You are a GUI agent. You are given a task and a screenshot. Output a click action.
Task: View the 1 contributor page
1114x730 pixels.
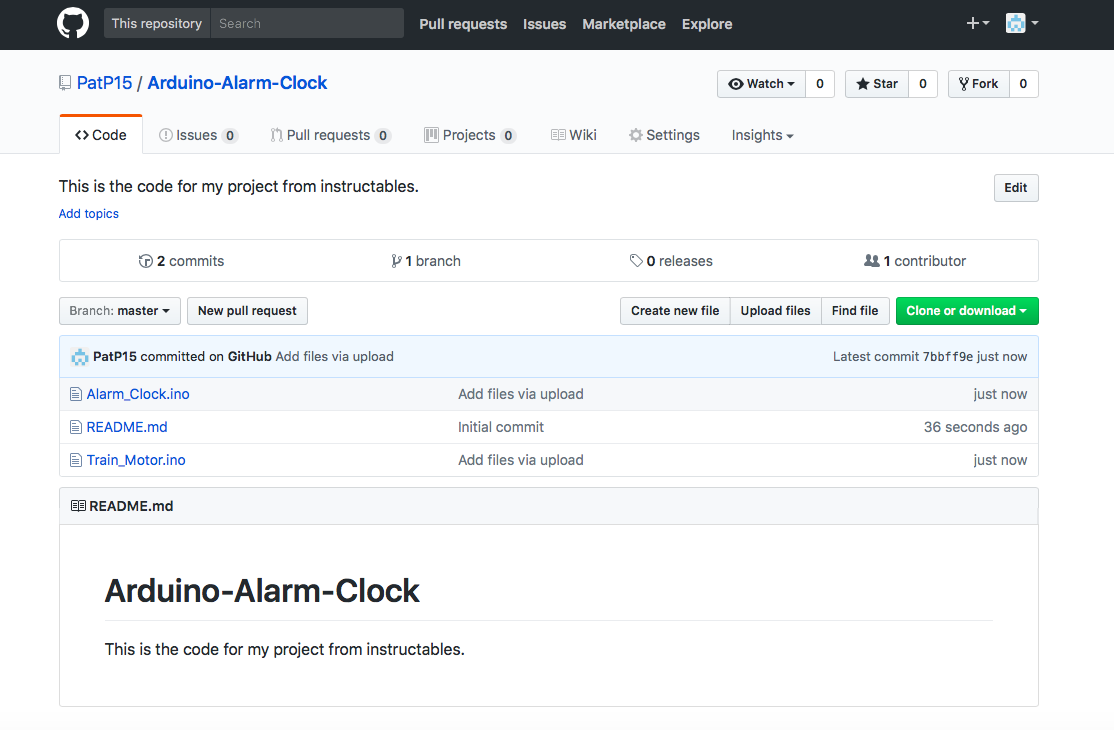tap(915, 261)
